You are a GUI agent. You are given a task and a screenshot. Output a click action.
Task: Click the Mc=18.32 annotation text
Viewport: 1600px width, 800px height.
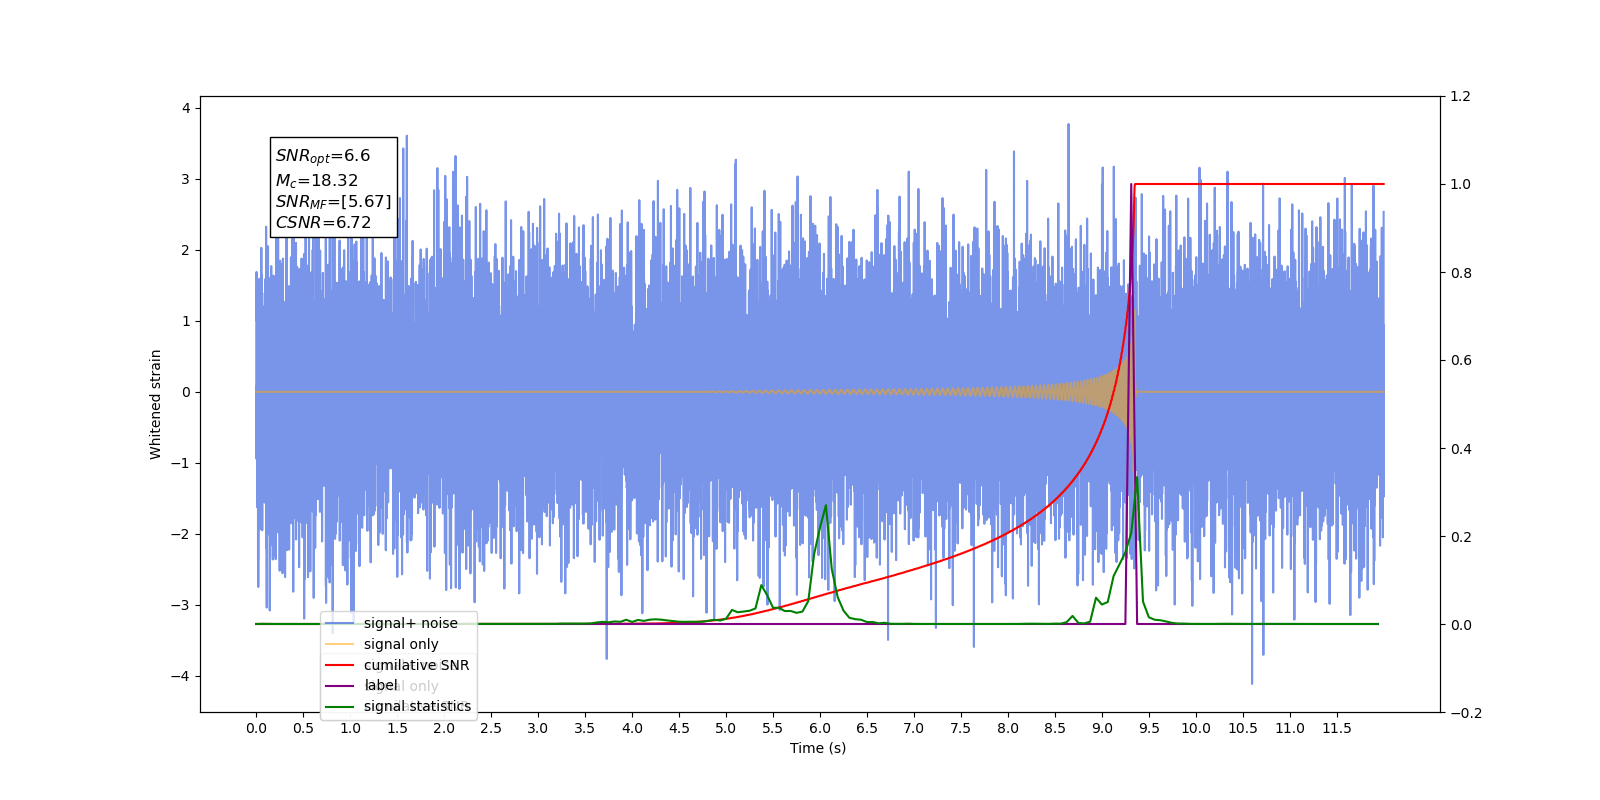[x=317, y=181]
